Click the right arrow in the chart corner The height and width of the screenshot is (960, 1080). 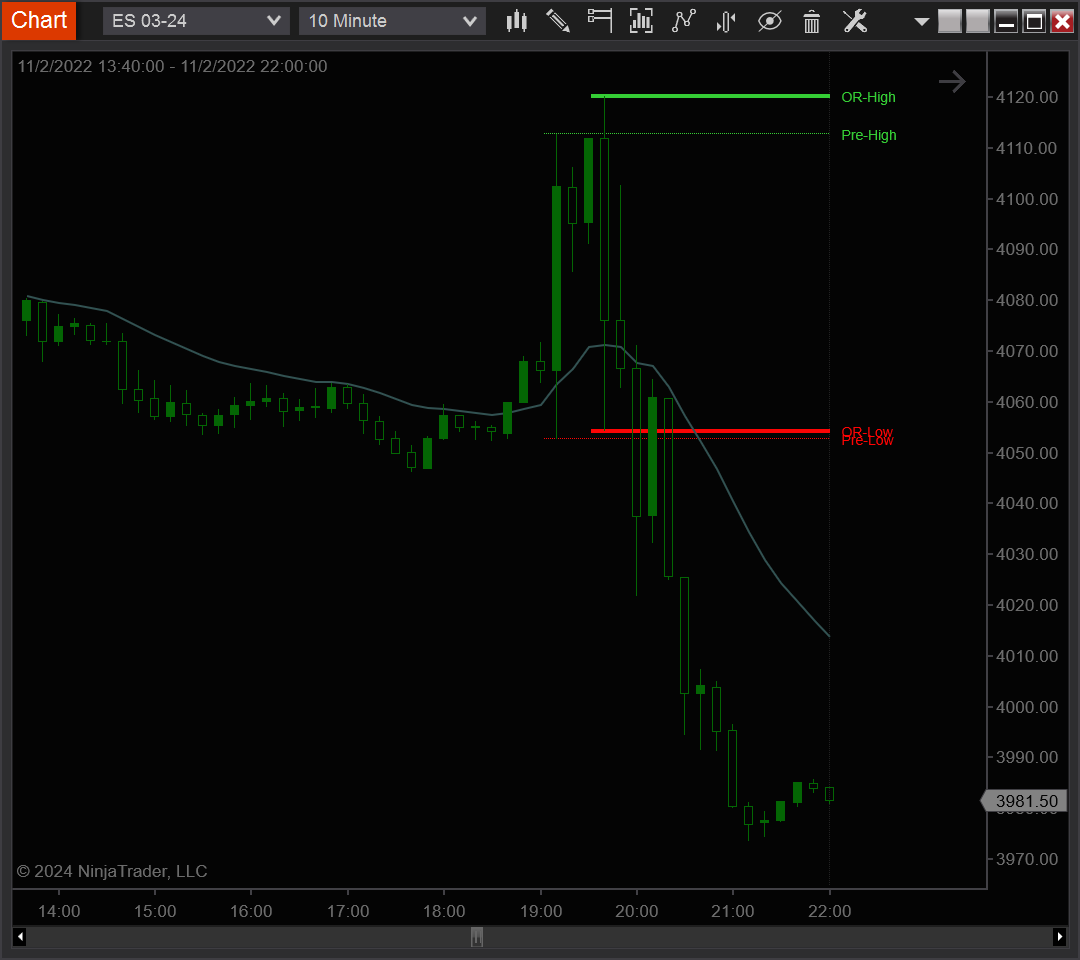click(x=953, y=81)
